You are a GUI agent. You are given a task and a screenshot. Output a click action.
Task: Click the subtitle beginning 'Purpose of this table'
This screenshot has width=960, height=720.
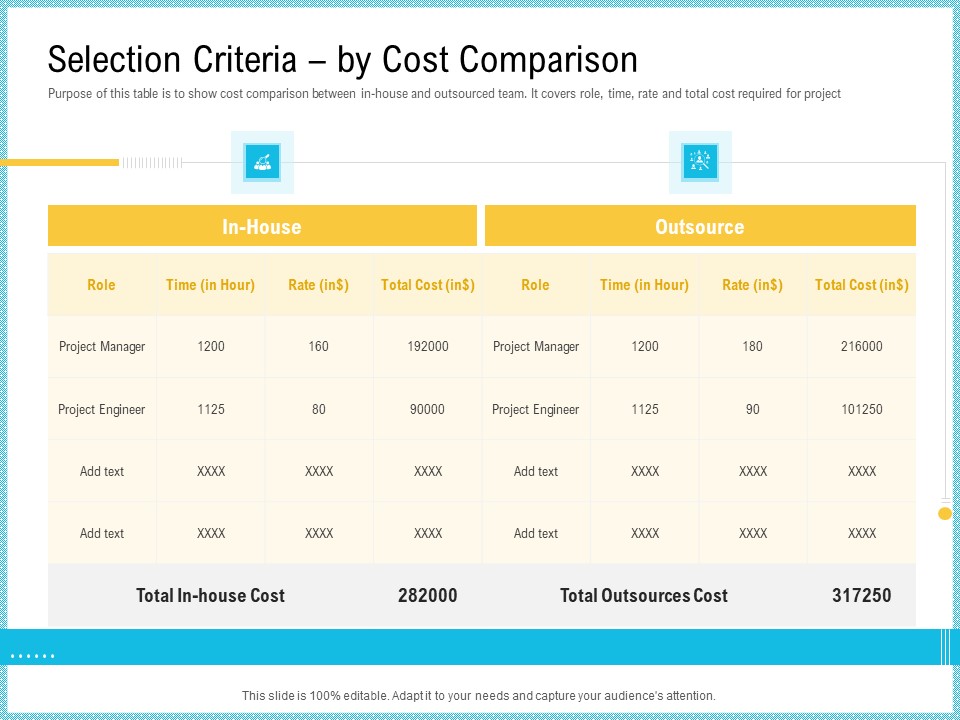click(x=444, y=94)
